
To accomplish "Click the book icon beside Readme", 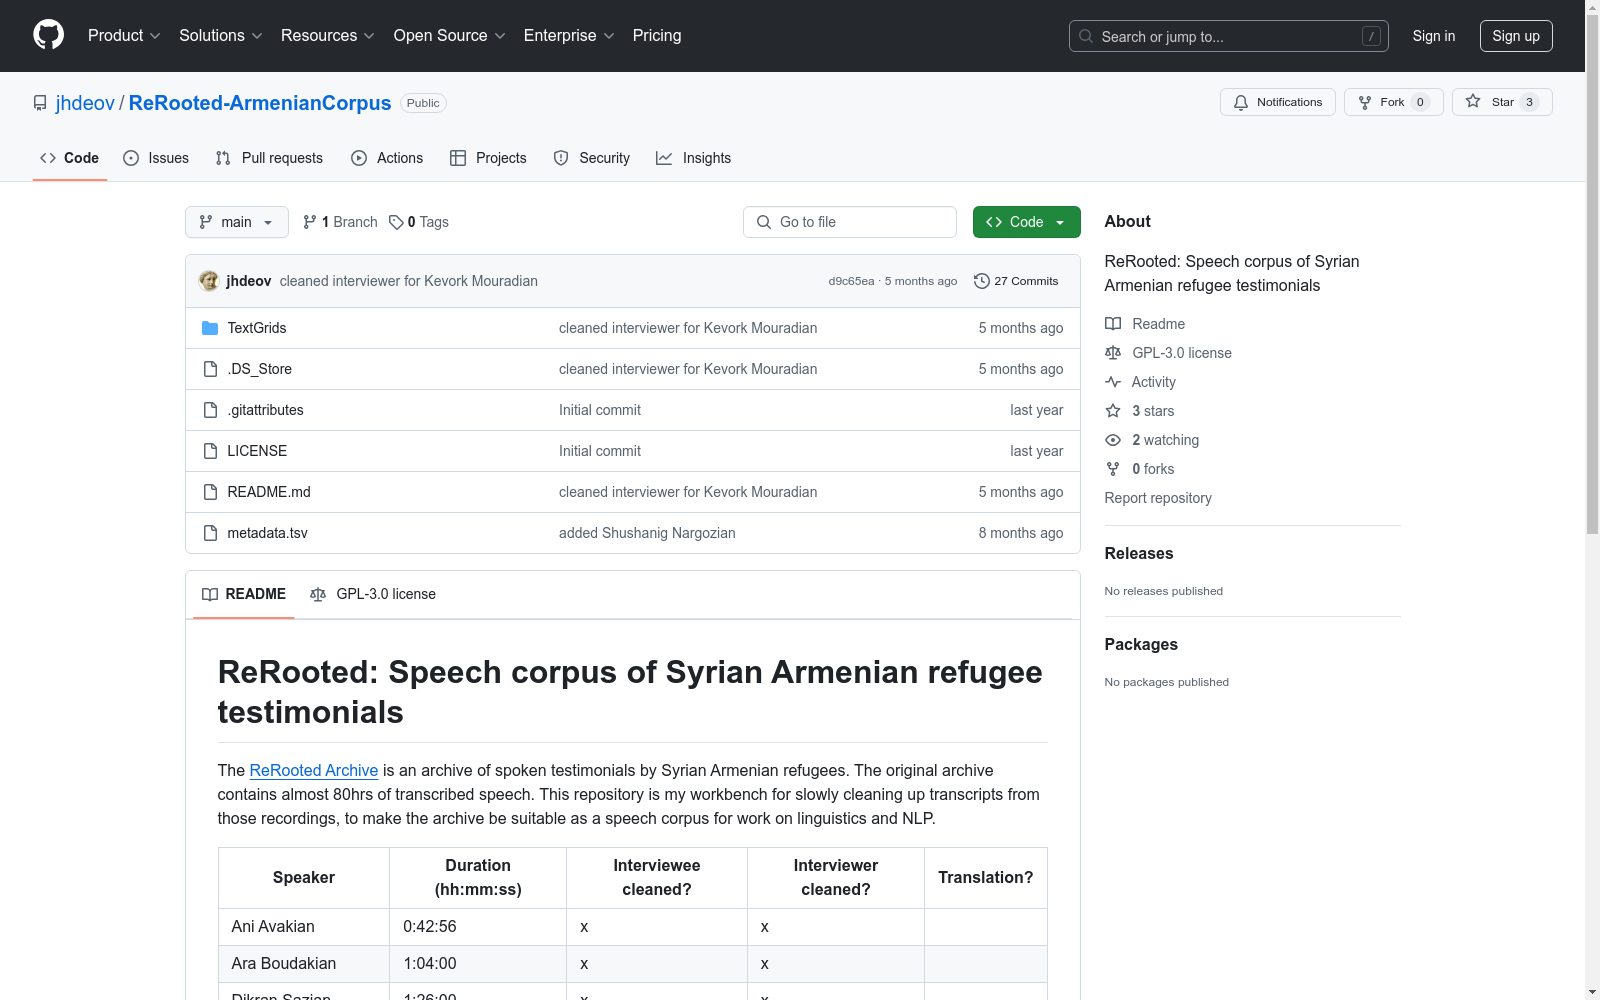I will [x=1113, y=324].
